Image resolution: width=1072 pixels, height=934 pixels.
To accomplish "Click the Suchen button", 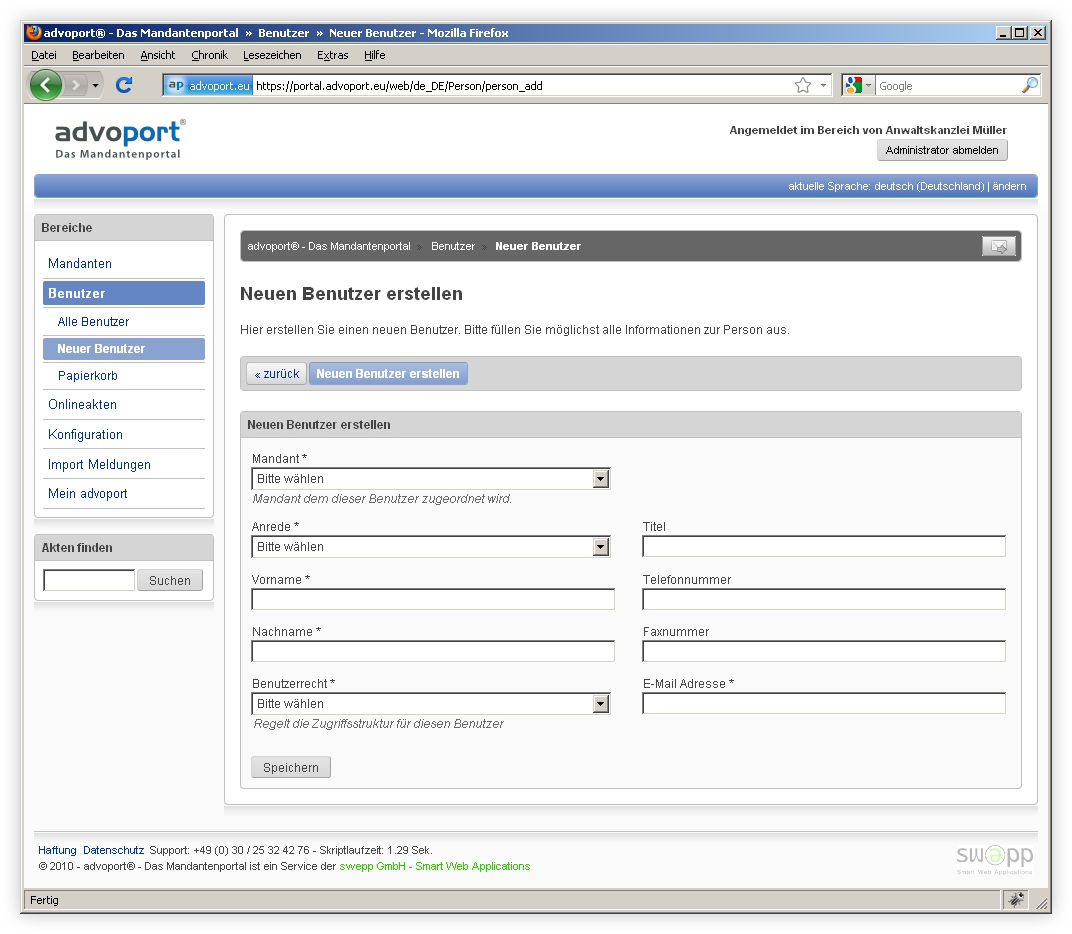I will point(170,580).
